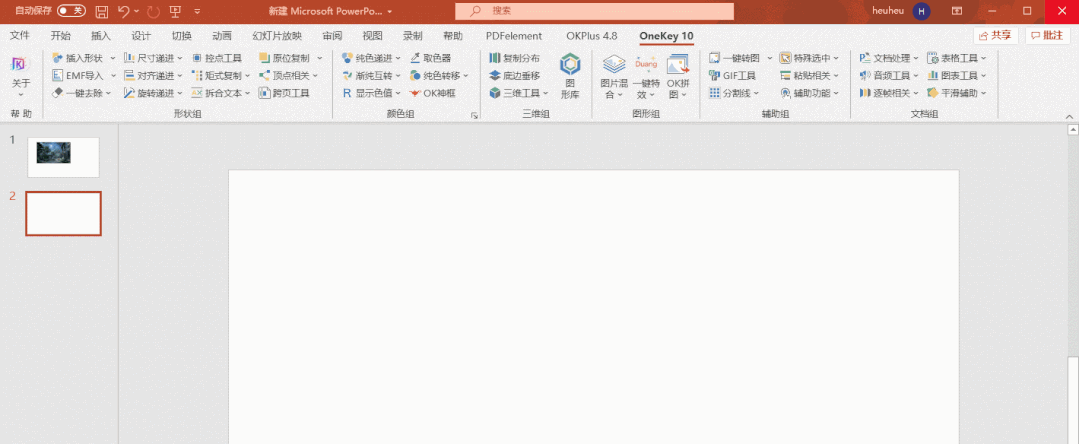Open the 跨页工具 cross-page tool
The image size is (1079, 444).
(x=284, y=93)
